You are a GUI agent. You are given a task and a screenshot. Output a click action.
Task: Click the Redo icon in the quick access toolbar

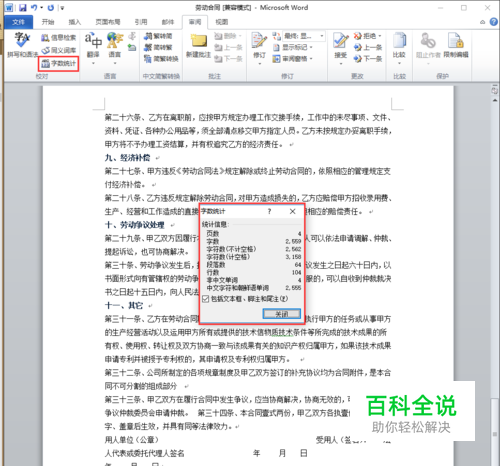point(50,7)
